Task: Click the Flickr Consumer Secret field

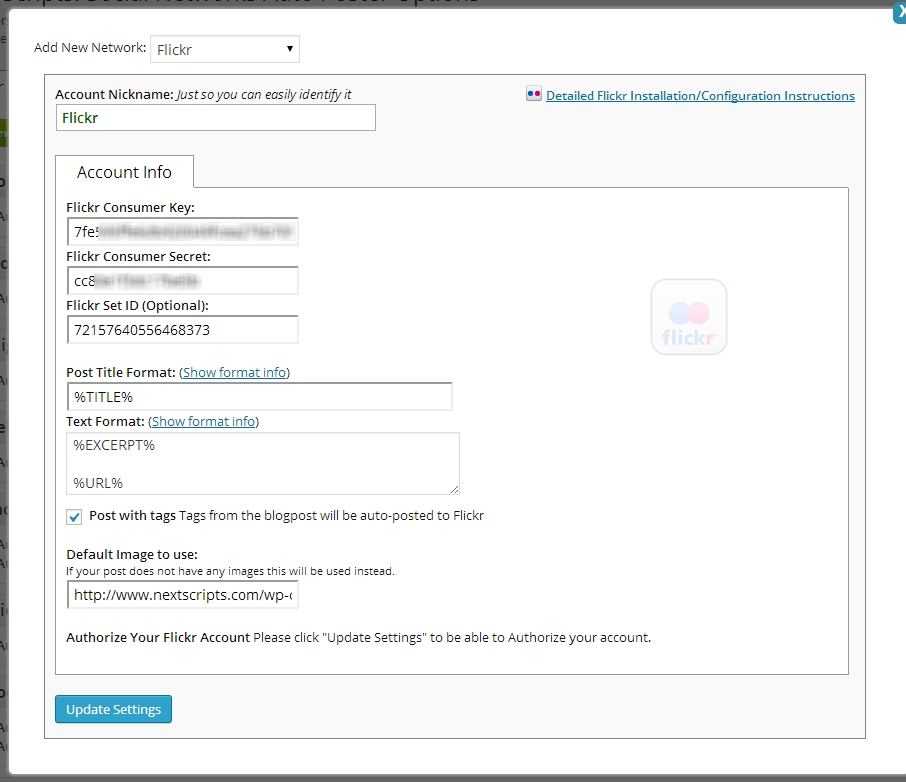Action: point(183,281)
